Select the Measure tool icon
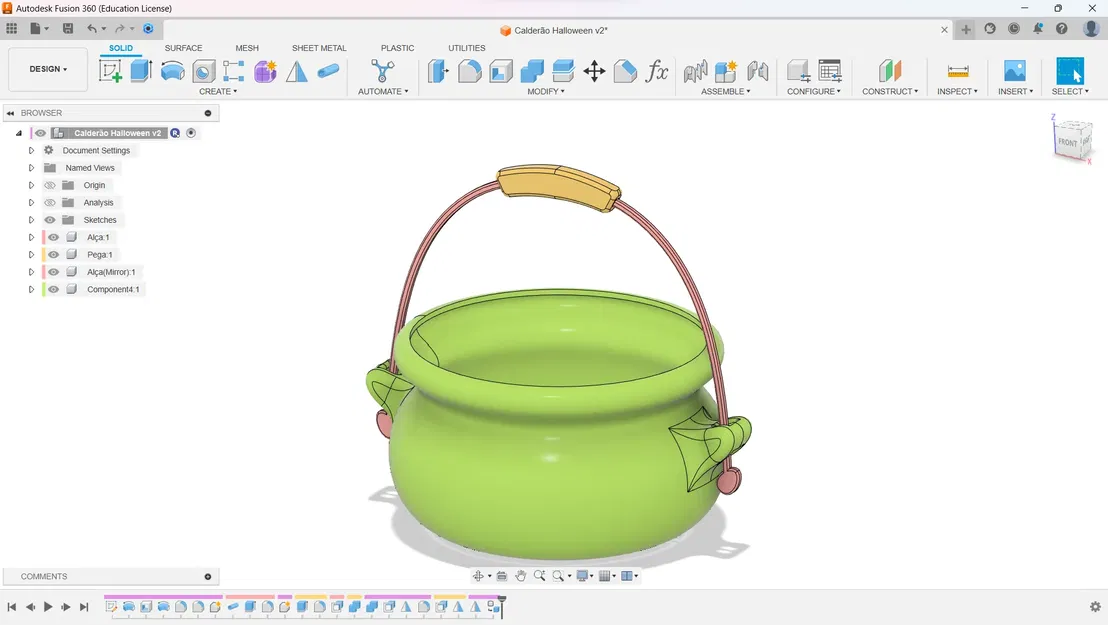 pos(958,71)
